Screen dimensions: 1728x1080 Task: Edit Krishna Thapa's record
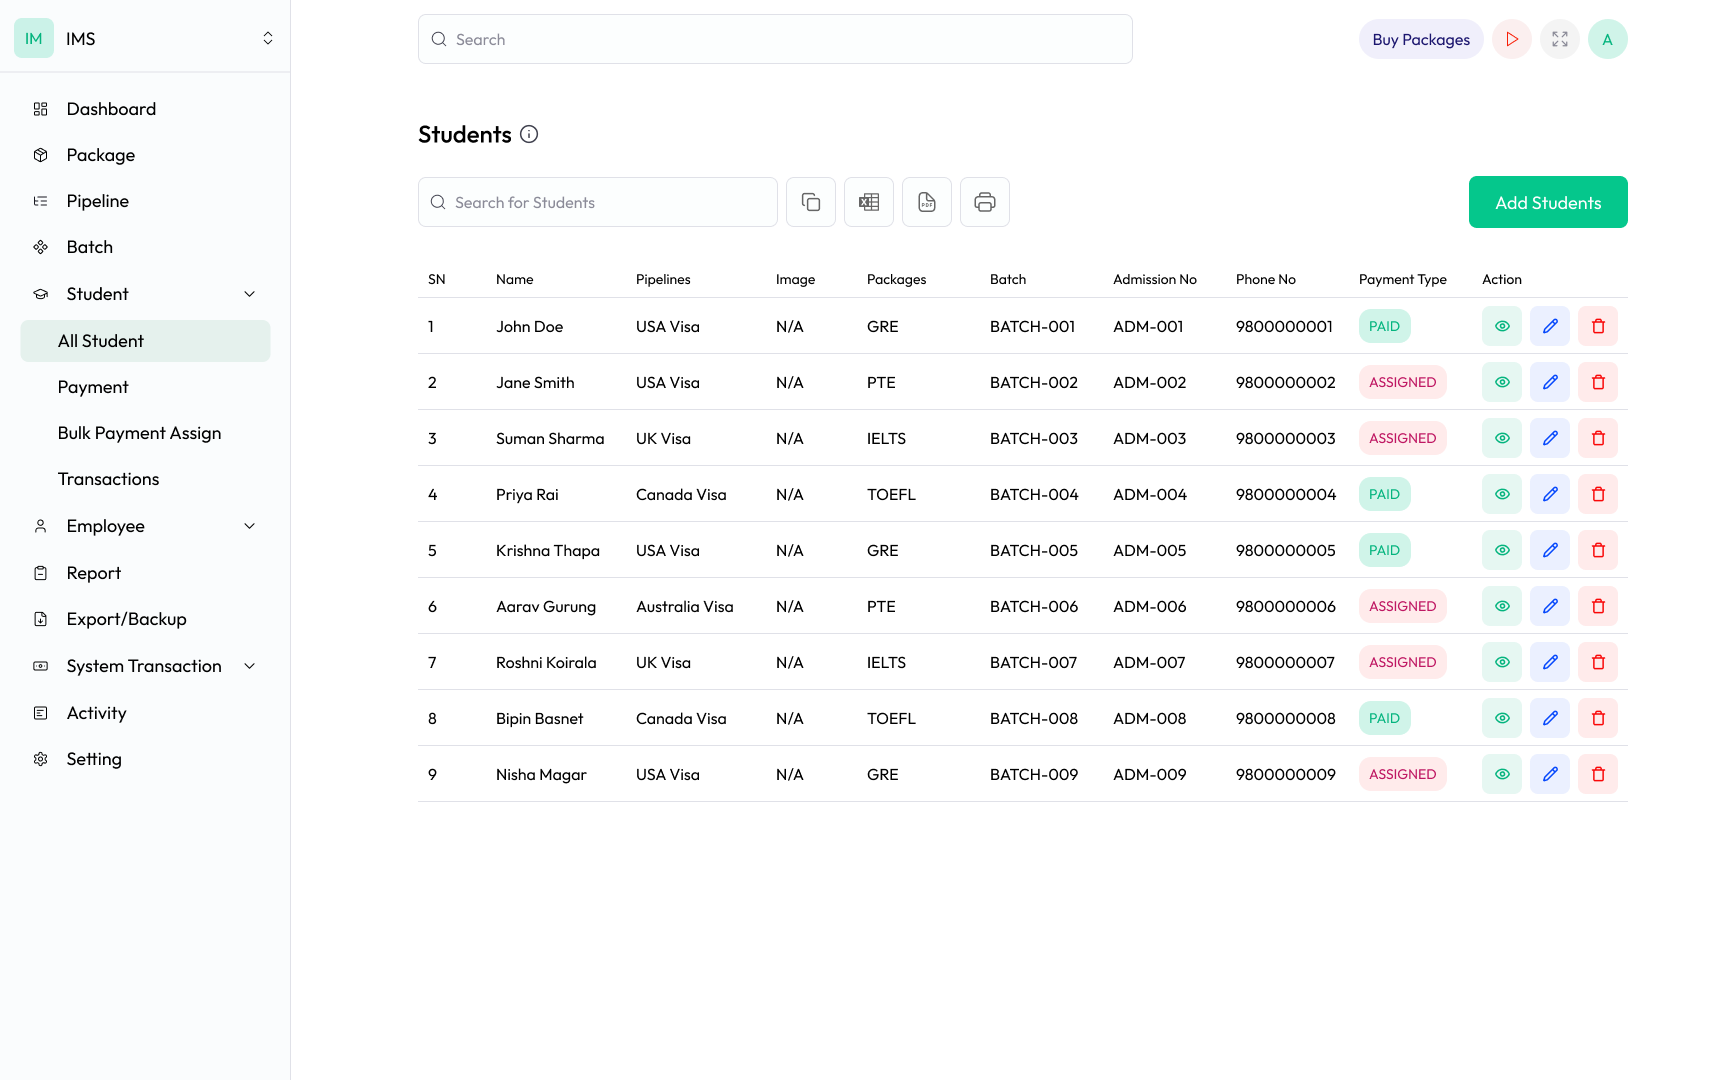[1550, 550]
